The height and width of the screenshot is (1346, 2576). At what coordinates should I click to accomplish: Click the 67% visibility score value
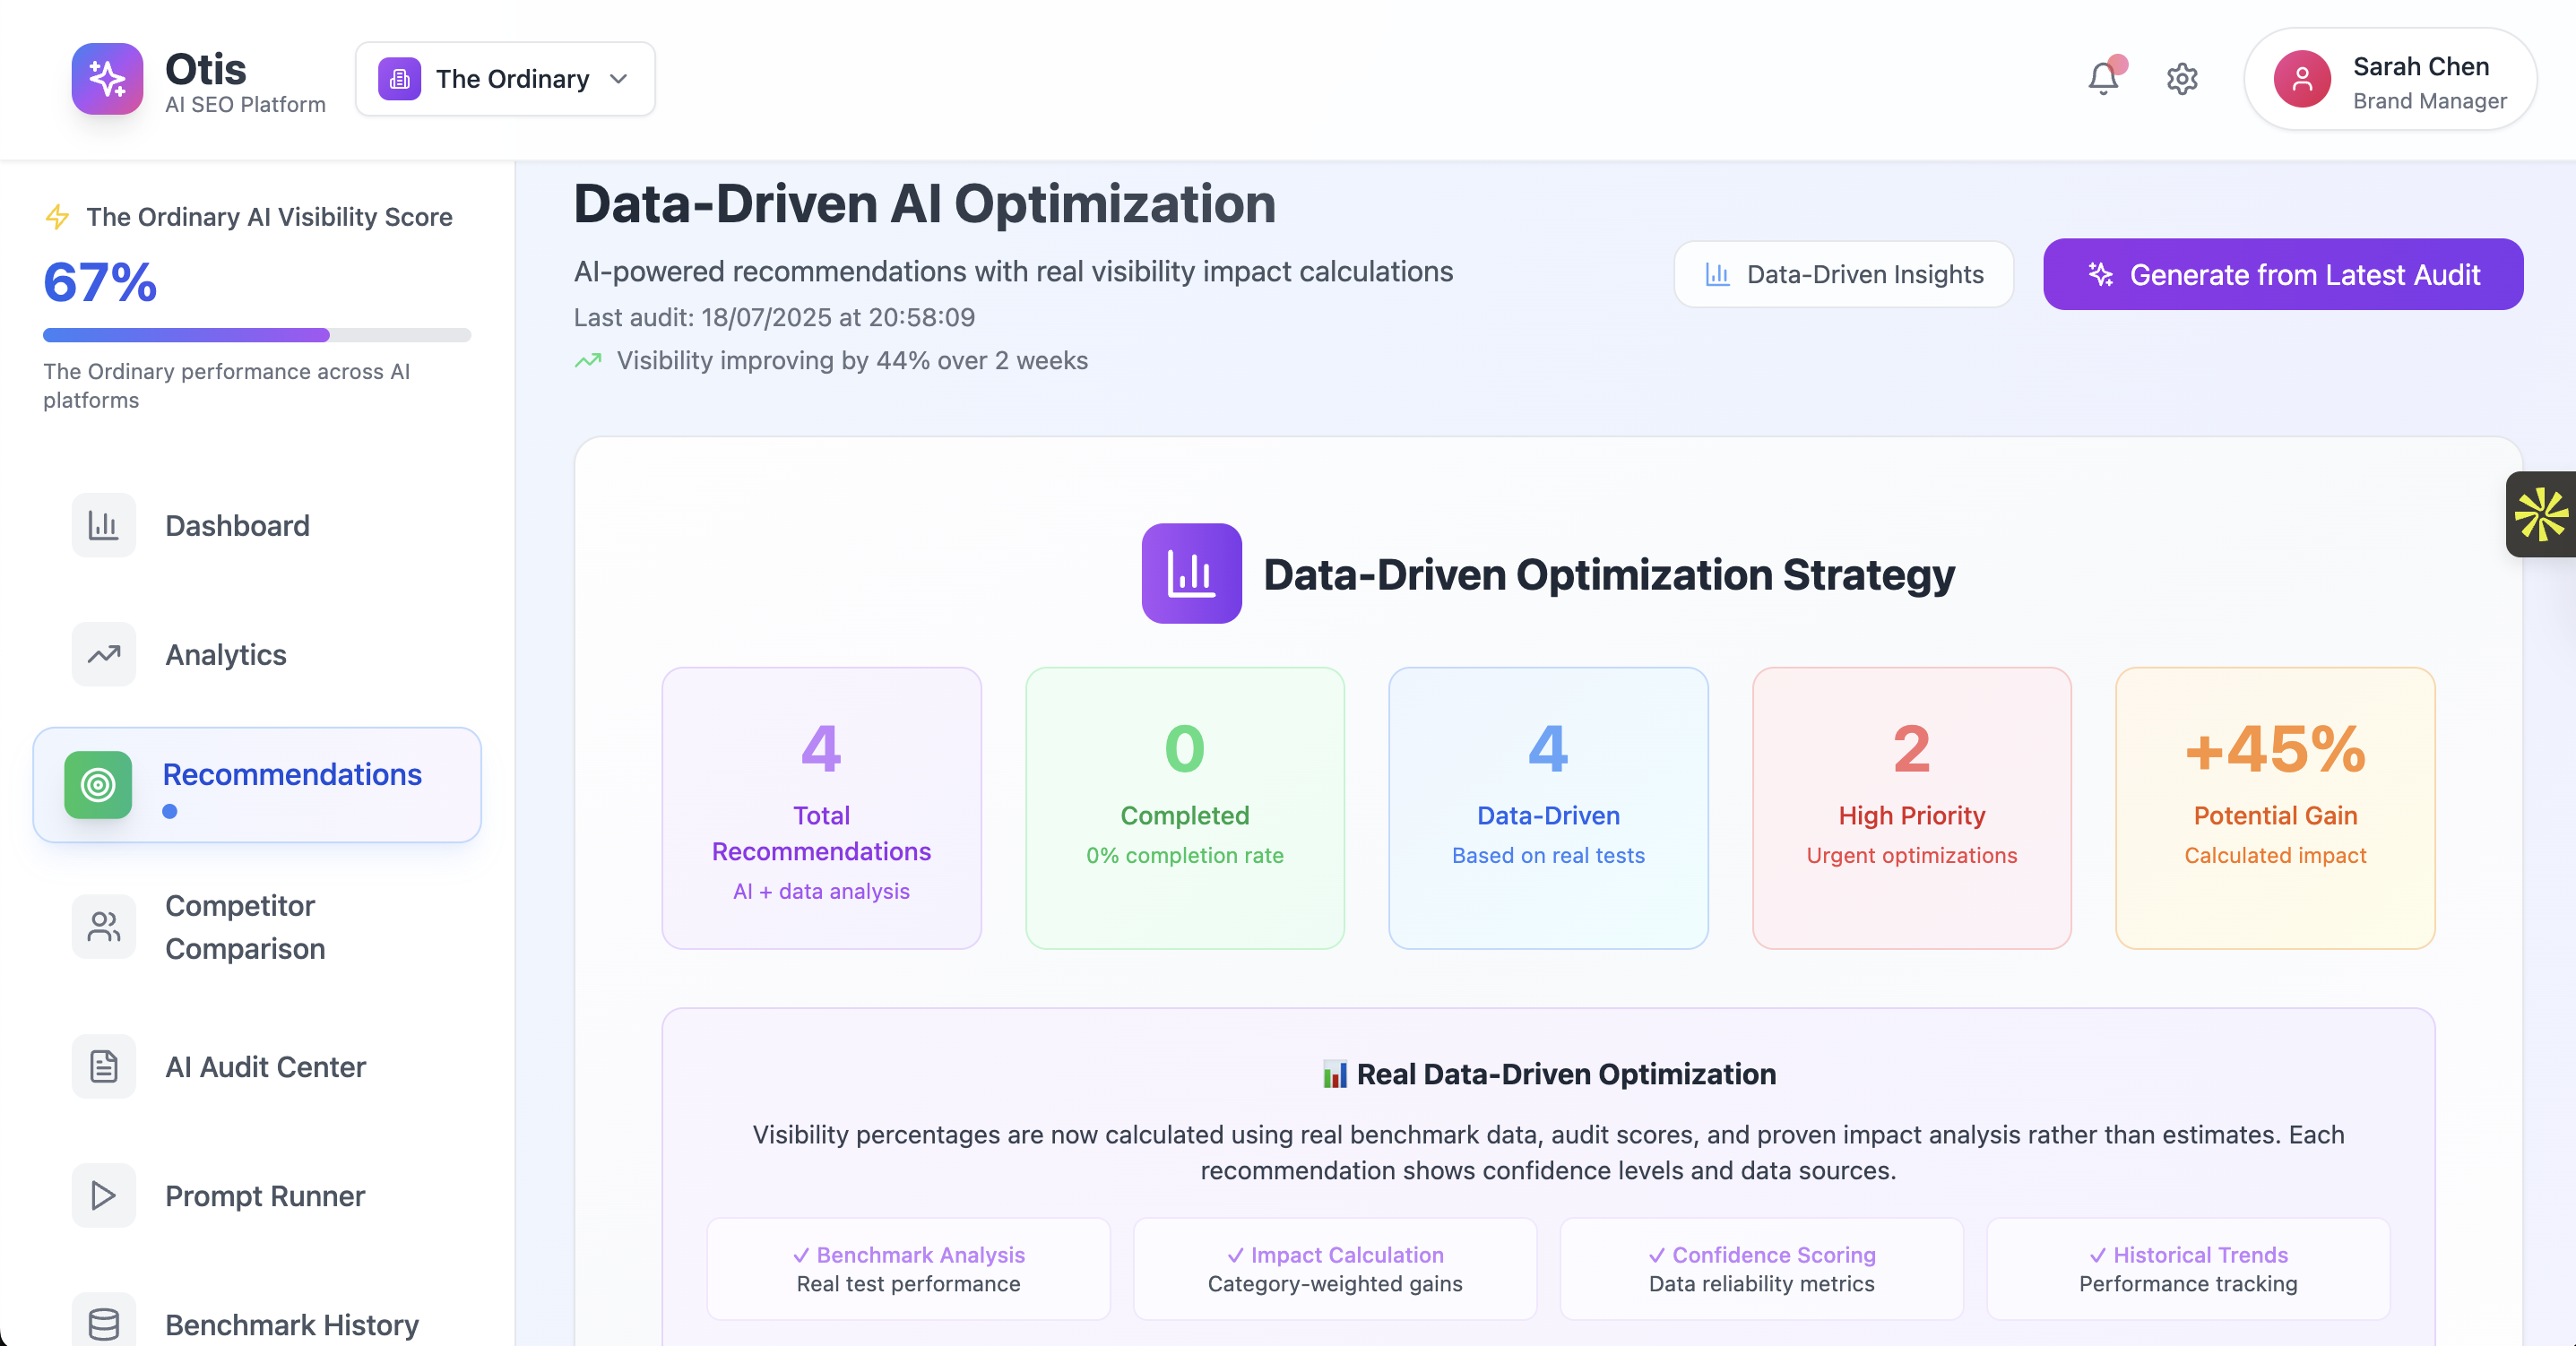click(x=100, y=282)
